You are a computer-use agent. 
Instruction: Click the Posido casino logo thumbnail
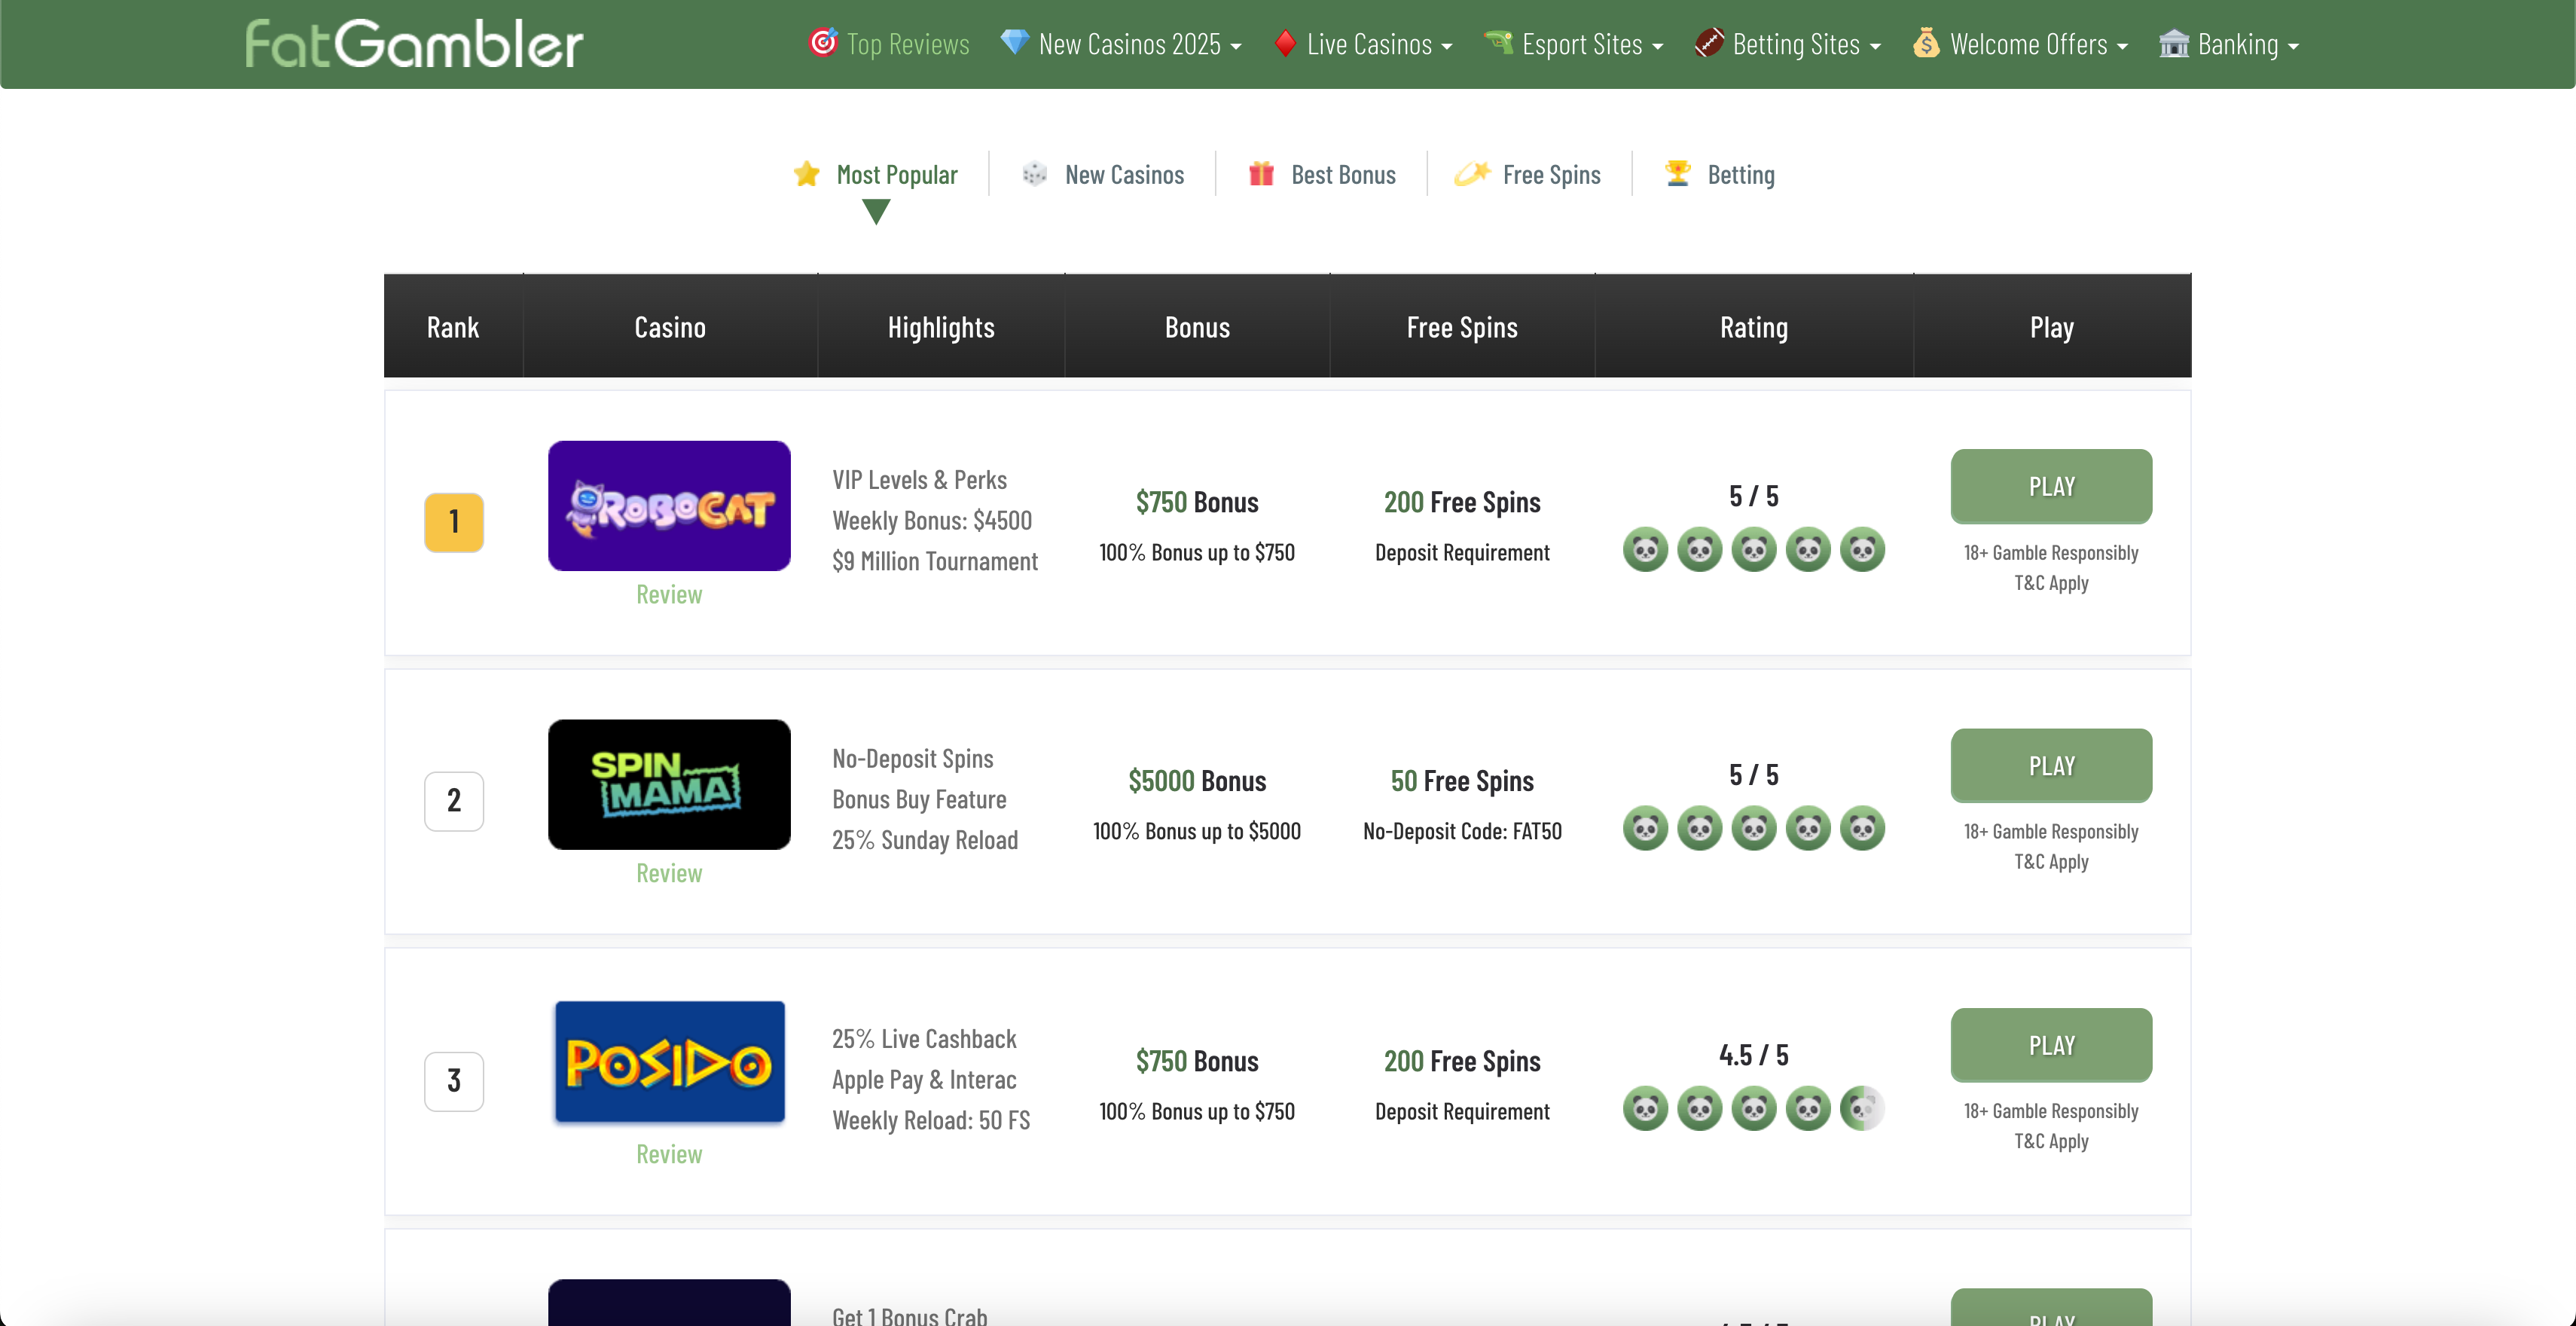click(x=669, y=1062)
